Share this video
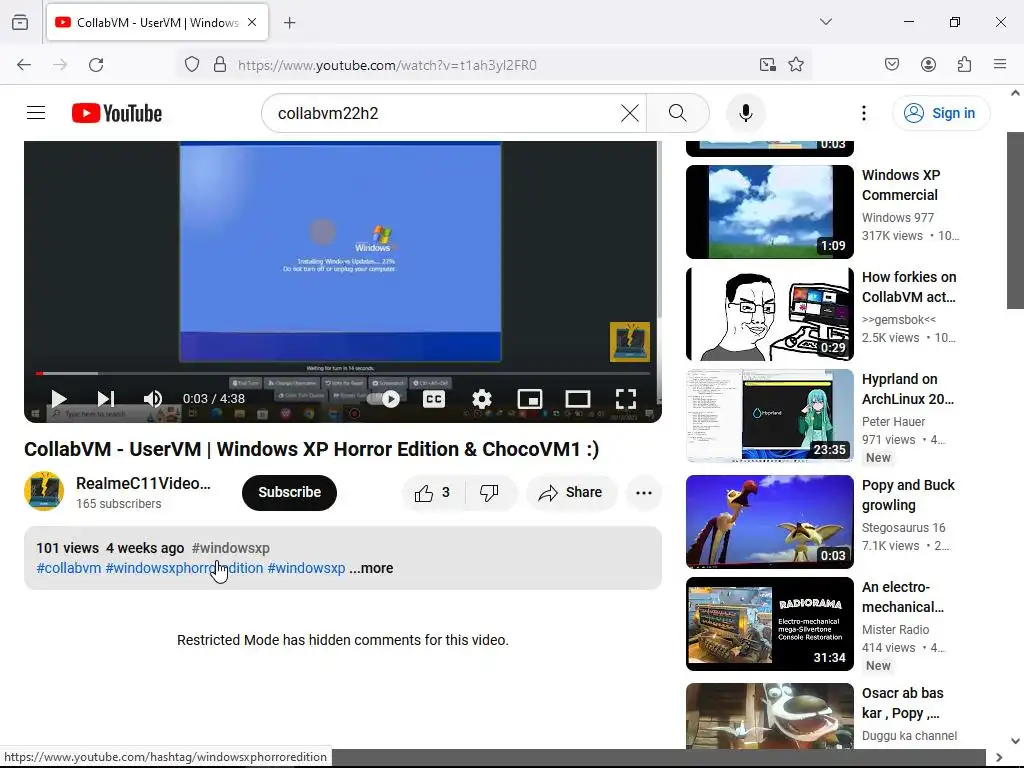This screenshot has height=768, width=1024. pos(571,492)
